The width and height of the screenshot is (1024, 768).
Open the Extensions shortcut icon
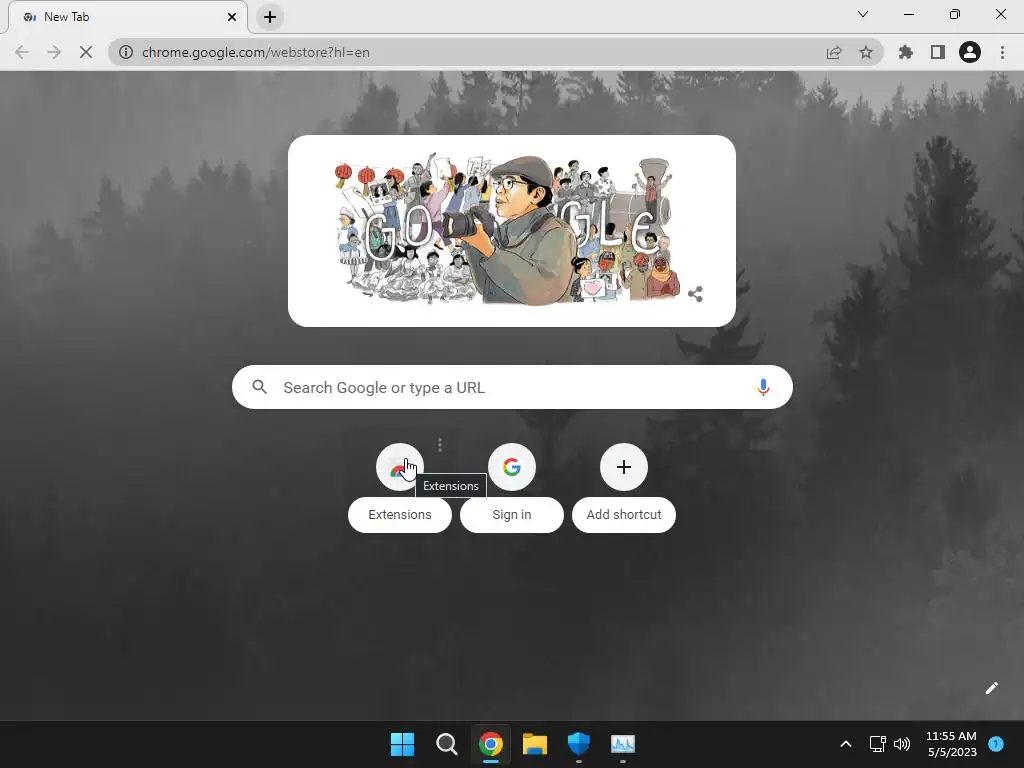(400, 467)
